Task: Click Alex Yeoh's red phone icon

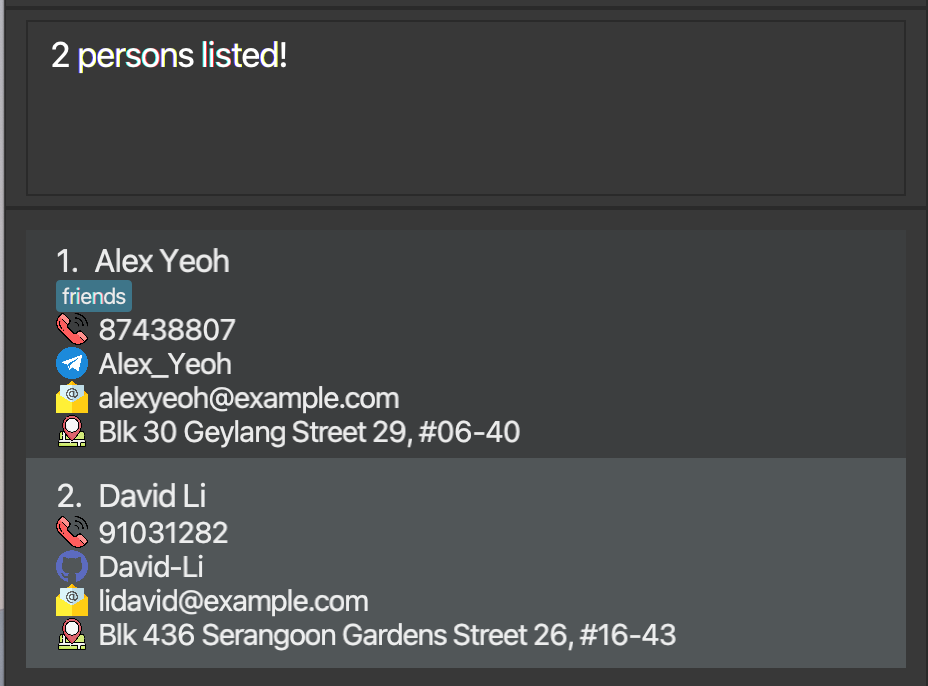Action: [x=72, y=329]
